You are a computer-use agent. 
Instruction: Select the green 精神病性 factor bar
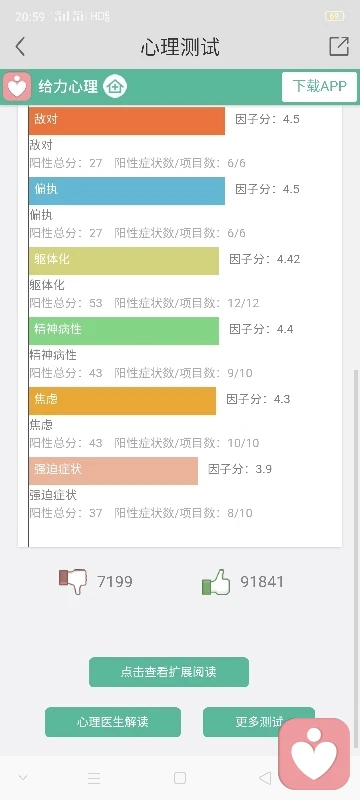tap(124, 331)
